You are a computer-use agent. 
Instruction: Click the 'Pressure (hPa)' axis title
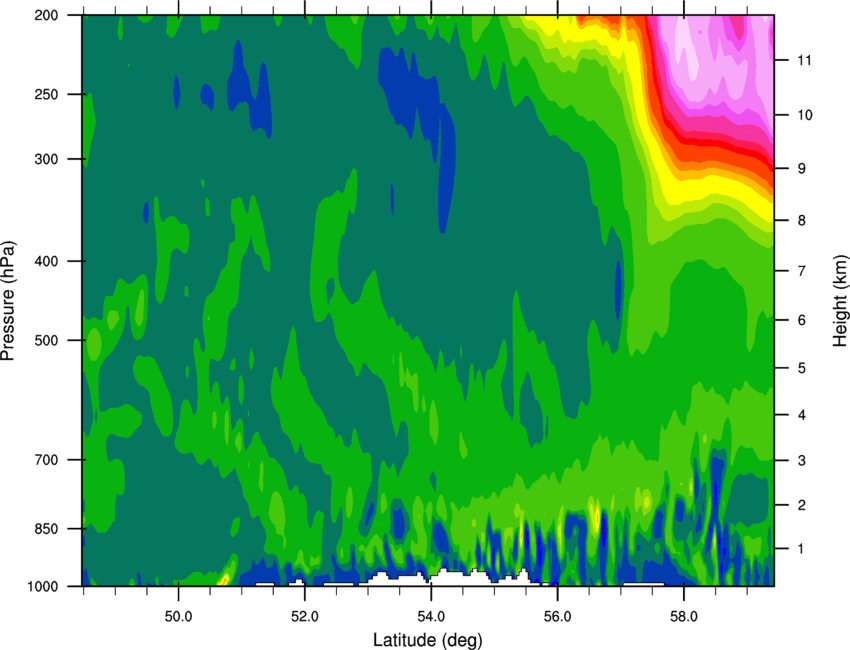tap(8, 300)
